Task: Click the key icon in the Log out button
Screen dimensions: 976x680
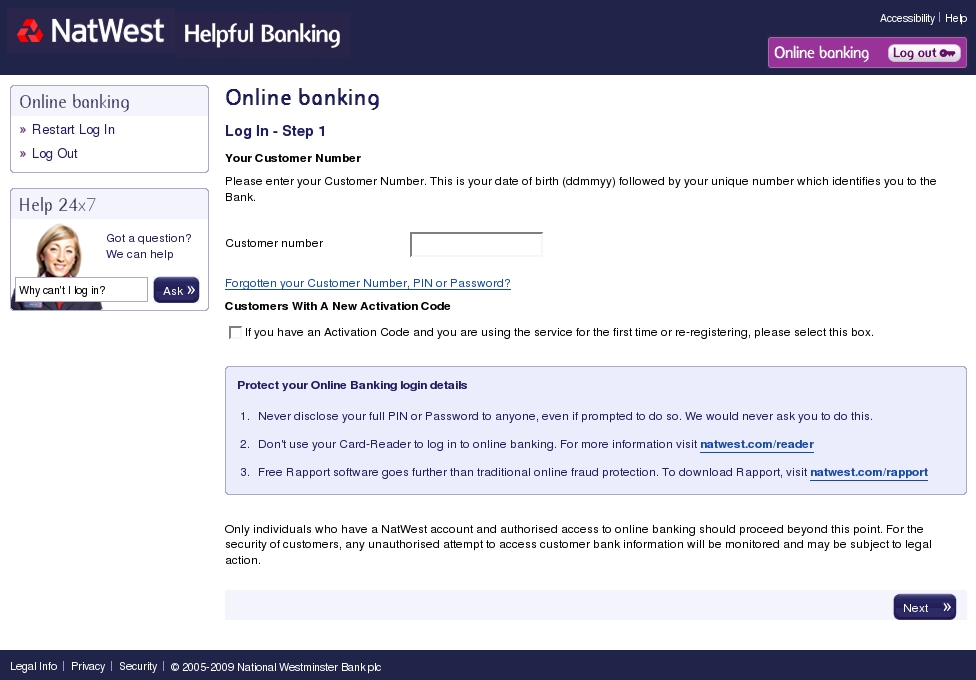Action: pos(947,53)
